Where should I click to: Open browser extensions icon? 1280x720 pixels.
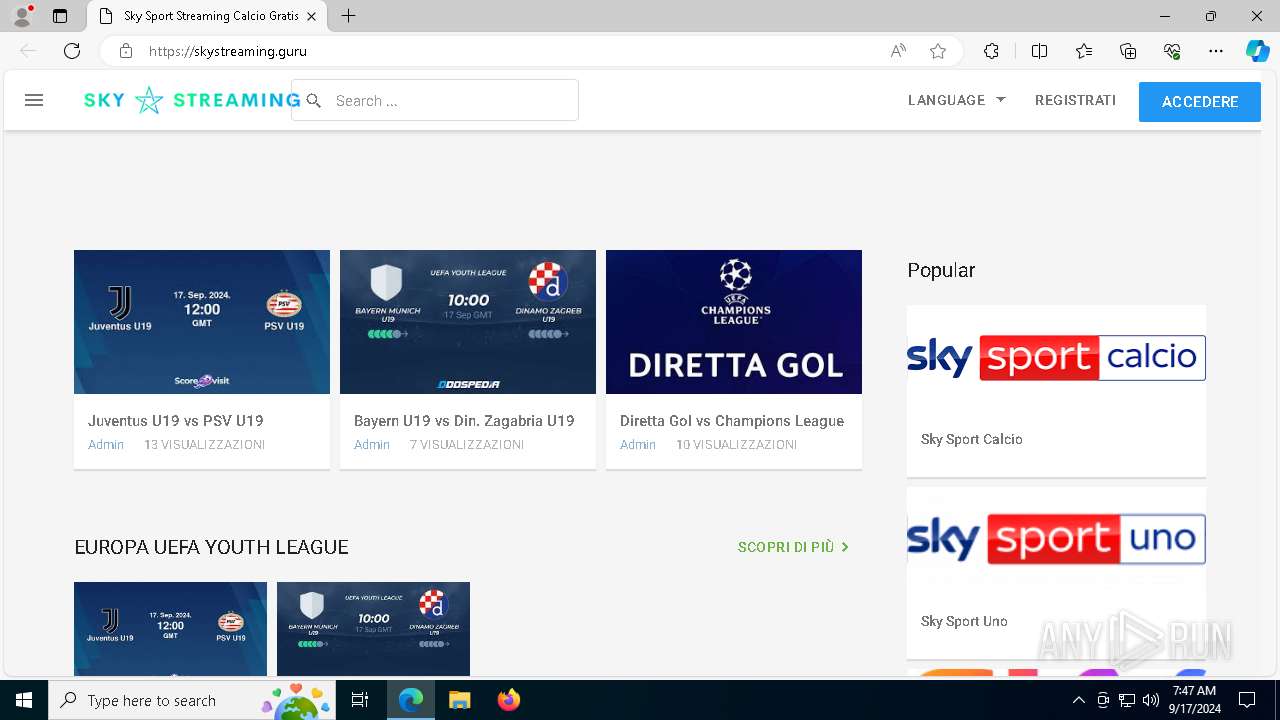tap(991, 51)
